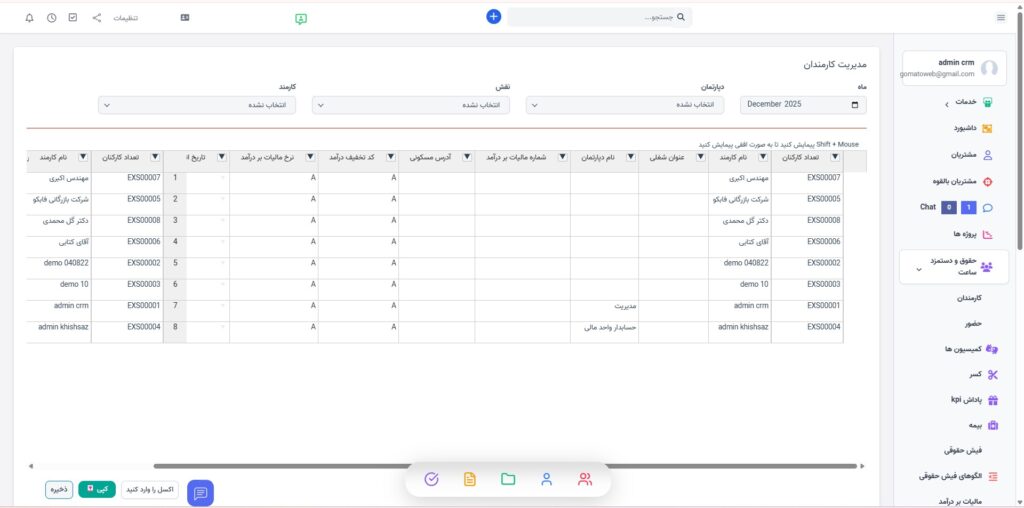Focus the جستجو search field
Image resolution: width=1024 pixels, height=508 pixels.
[600, 18]
